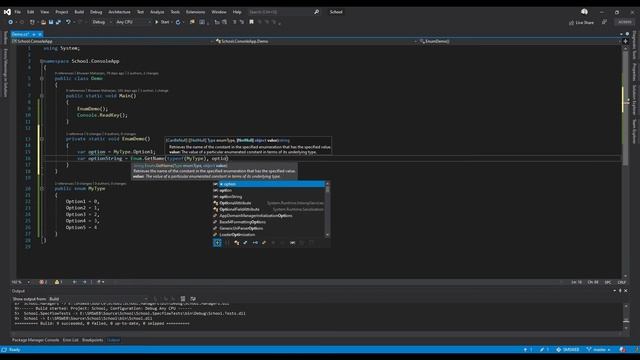Open the Build menu

79,12
